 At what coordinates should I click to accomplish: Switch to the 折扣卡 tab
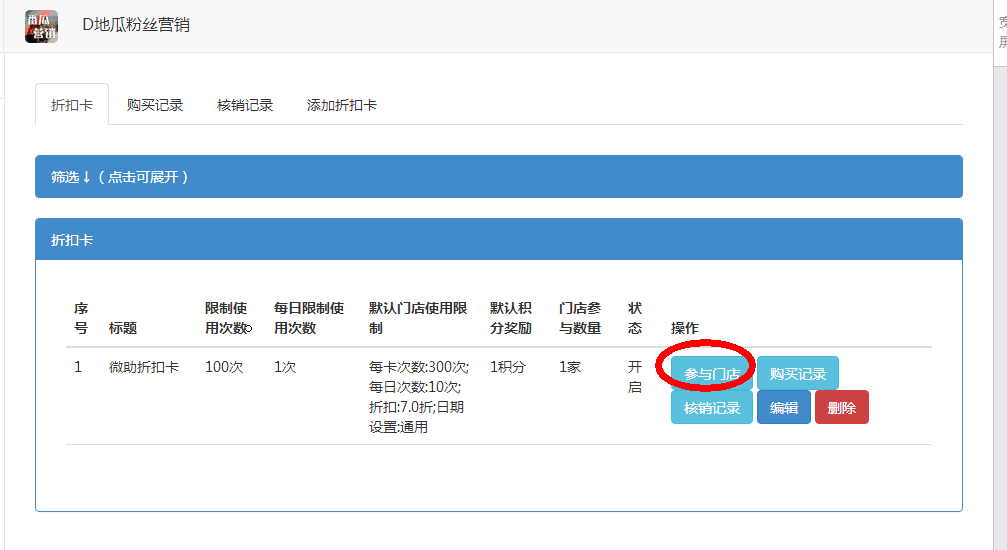pyautogui.click(x=72, y=105)
